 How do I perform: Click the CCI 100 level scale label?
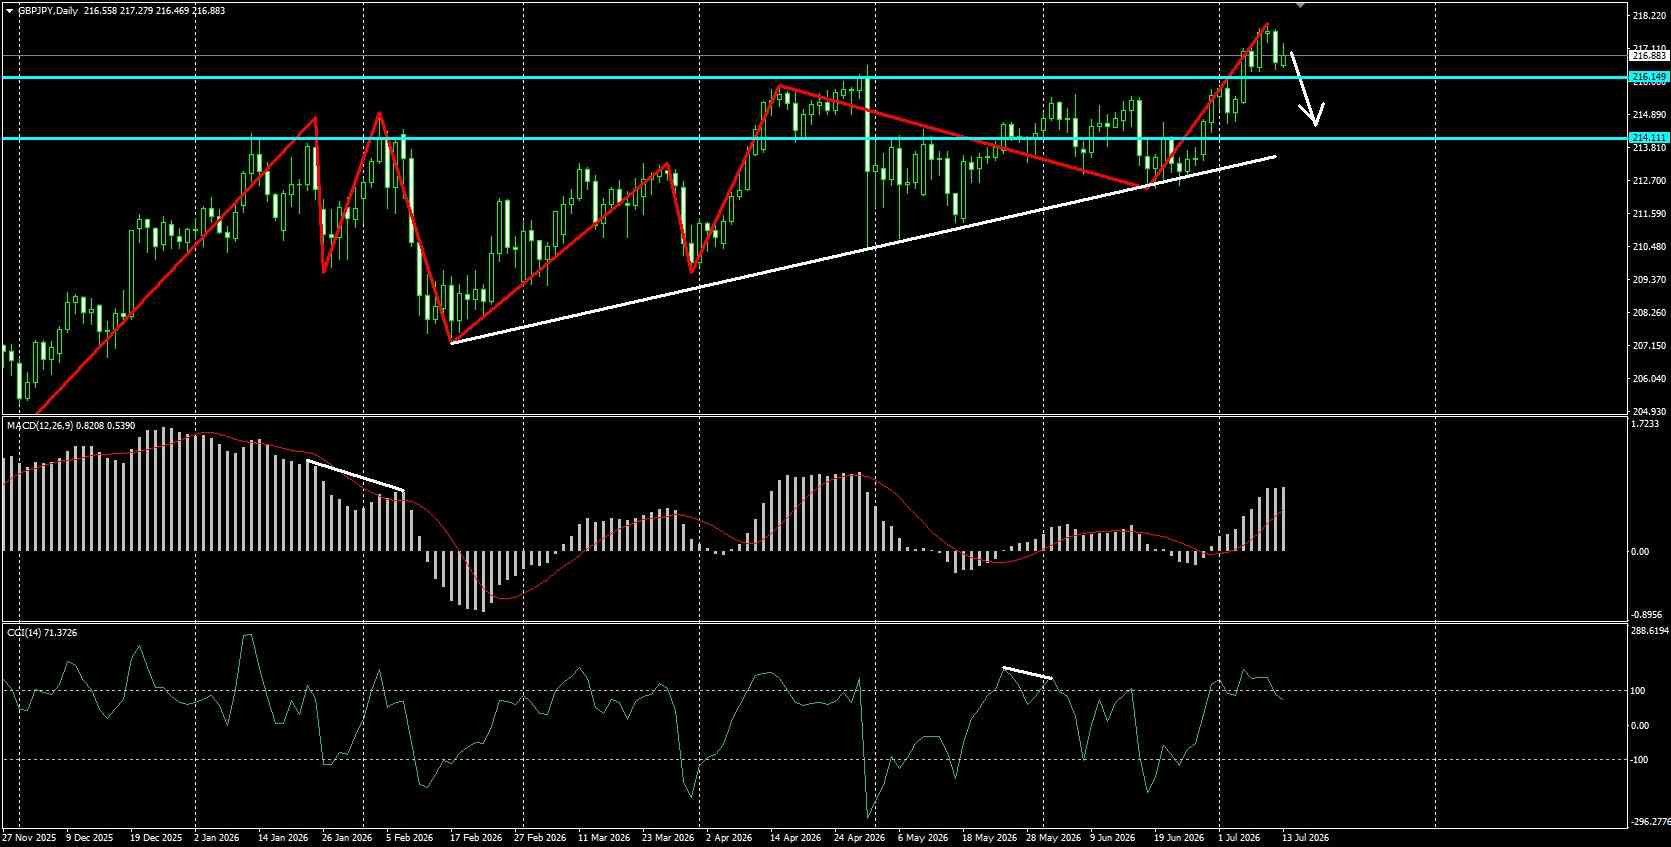pyautogui.click(x=1638, y=691)
